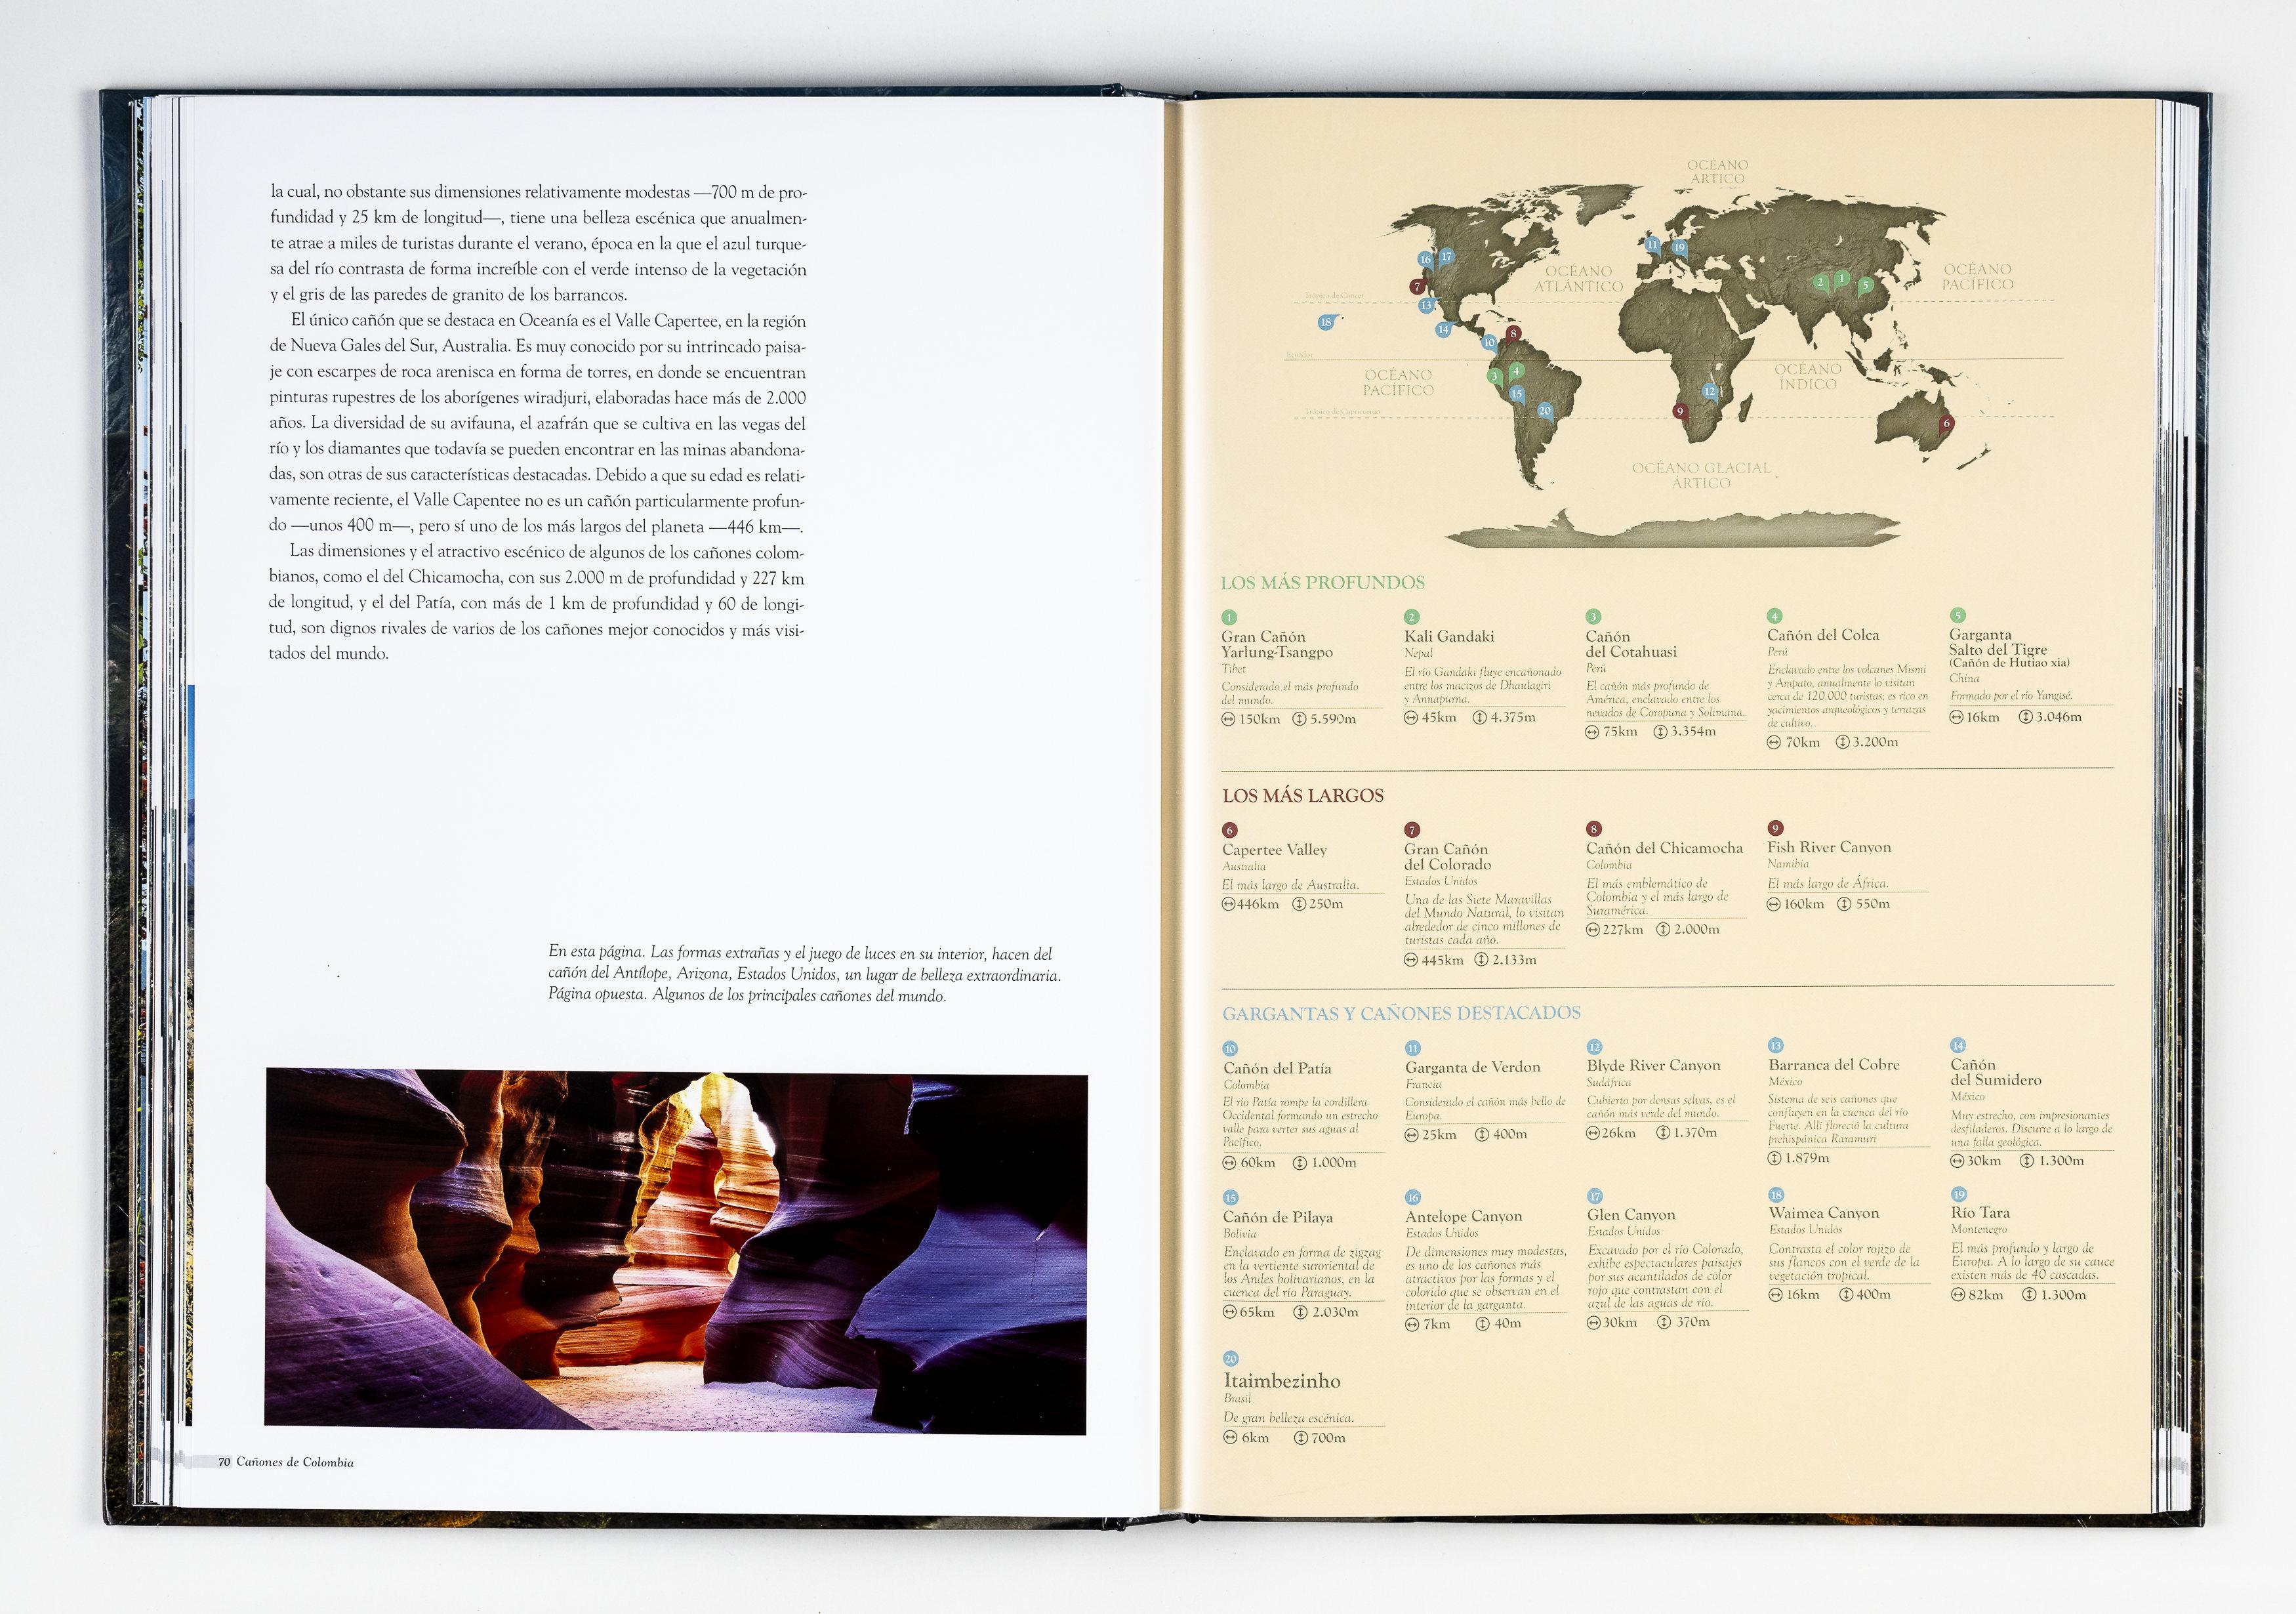Select green map marker 5 in China
Screen dimensions: 2296x1614
click(x=1865, y=285)
